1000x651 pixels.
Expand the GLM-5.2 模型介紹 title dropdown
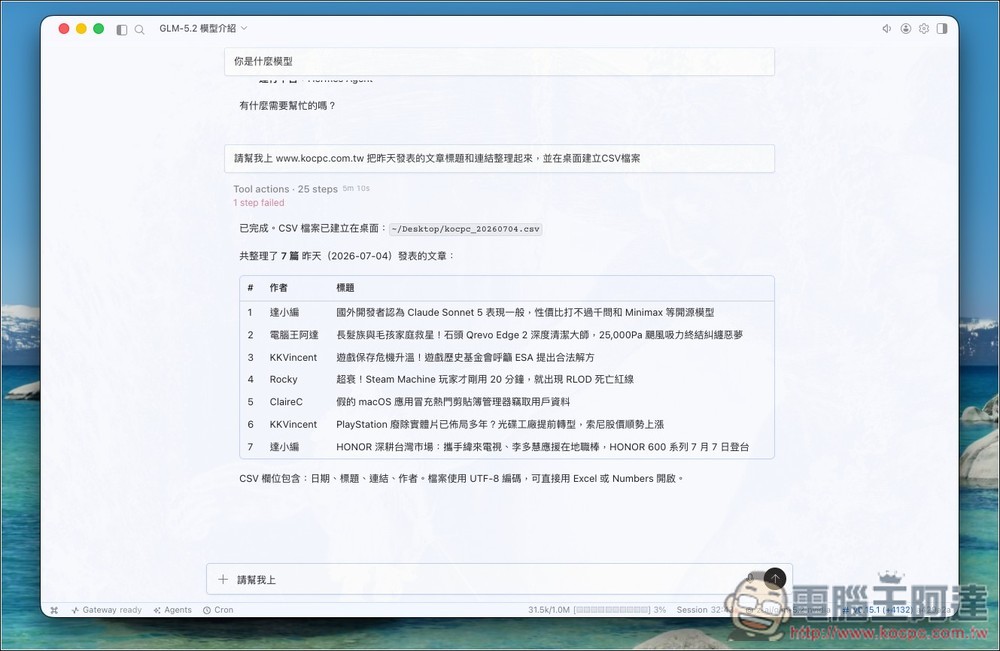tap(203, 28)
